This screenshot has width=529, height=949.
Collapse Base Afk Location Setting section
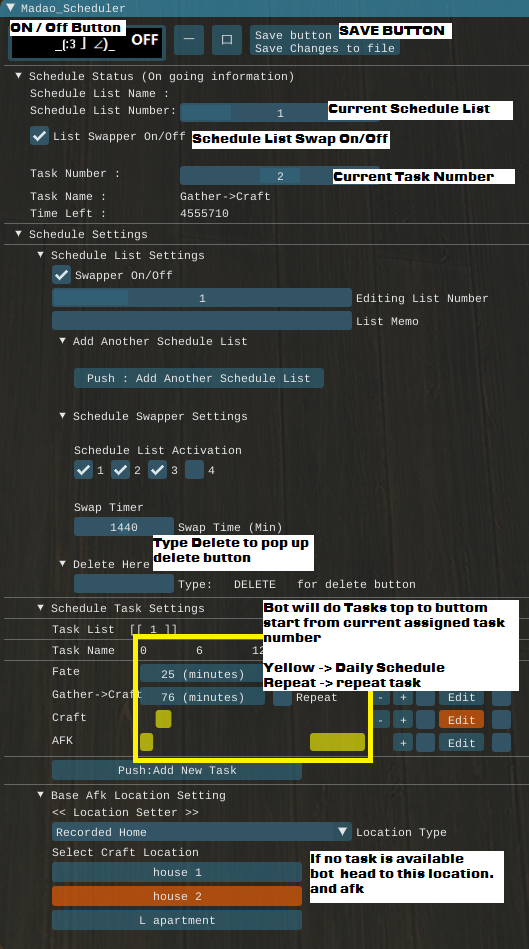(x=41, y=795)
